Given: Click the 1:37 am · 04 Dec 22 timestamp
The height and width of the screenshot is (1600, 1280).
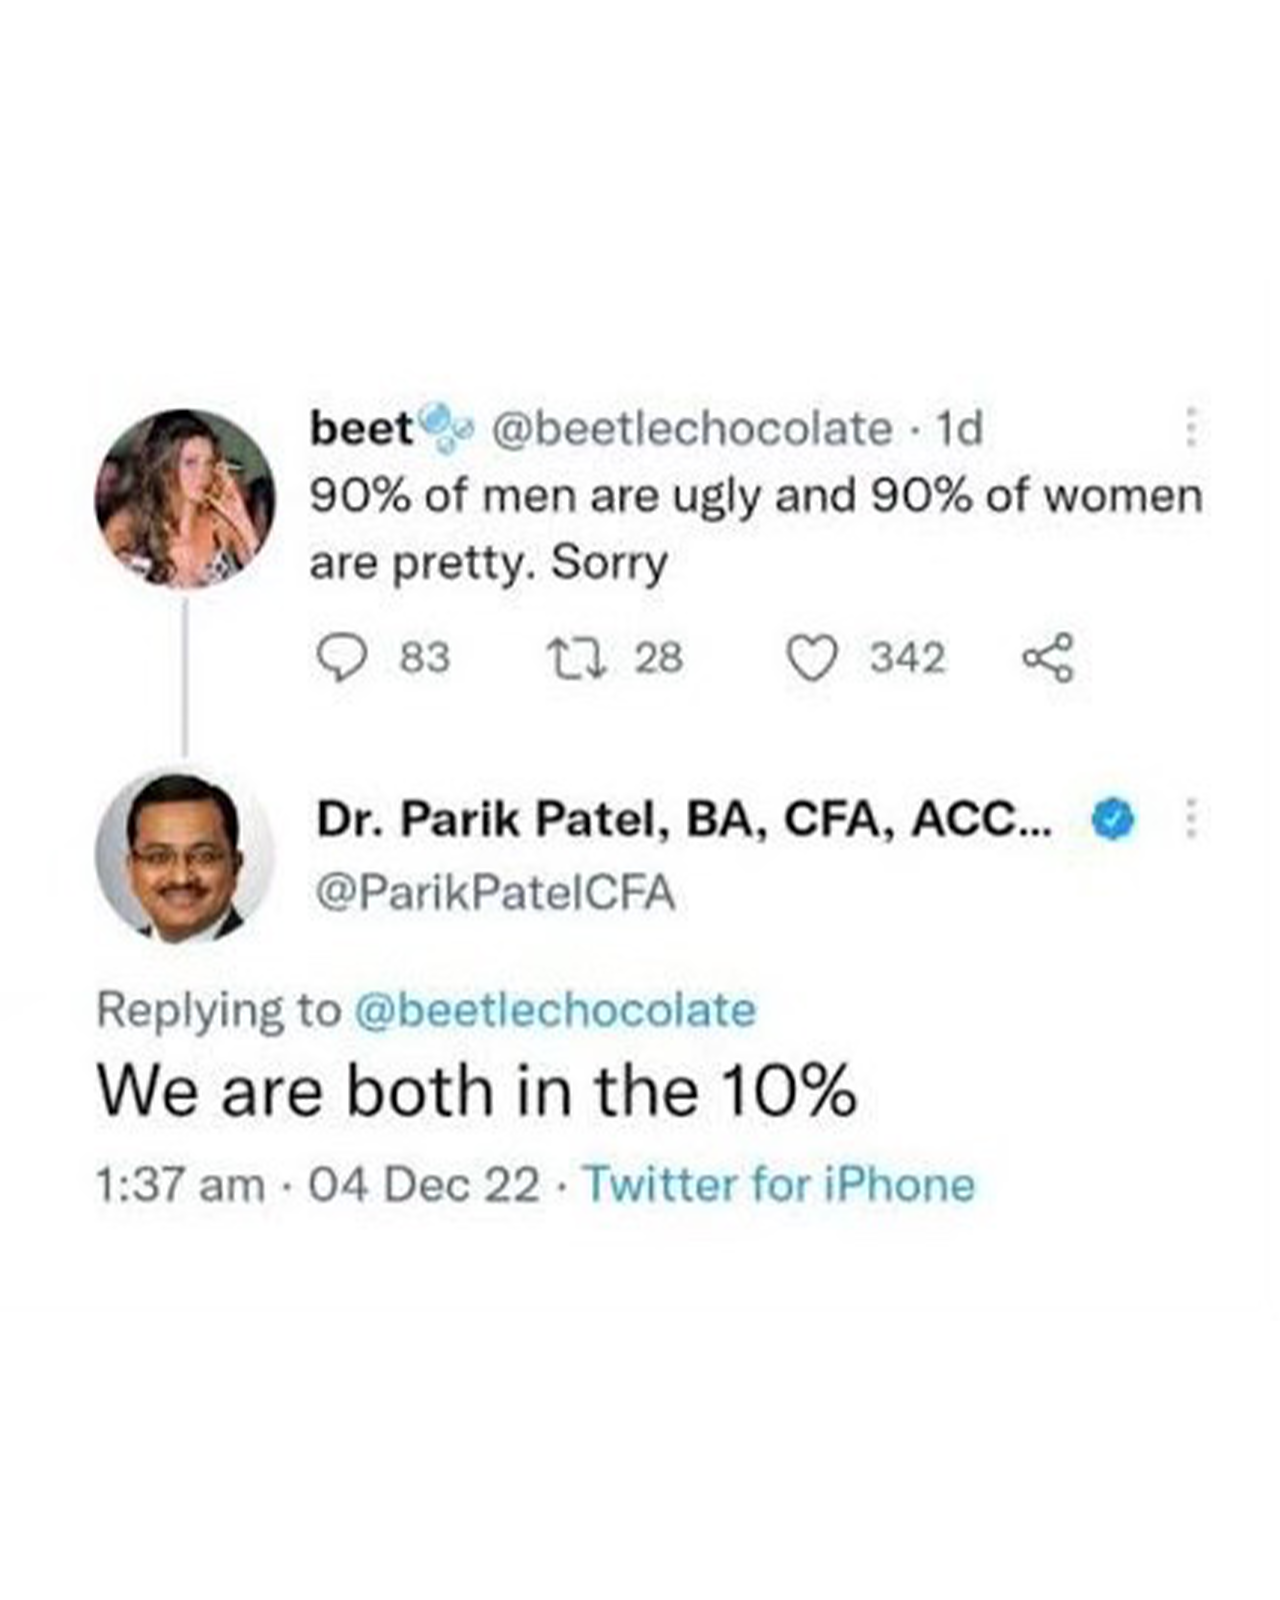Looking at the screenshot, I should tap(317, 1185).
